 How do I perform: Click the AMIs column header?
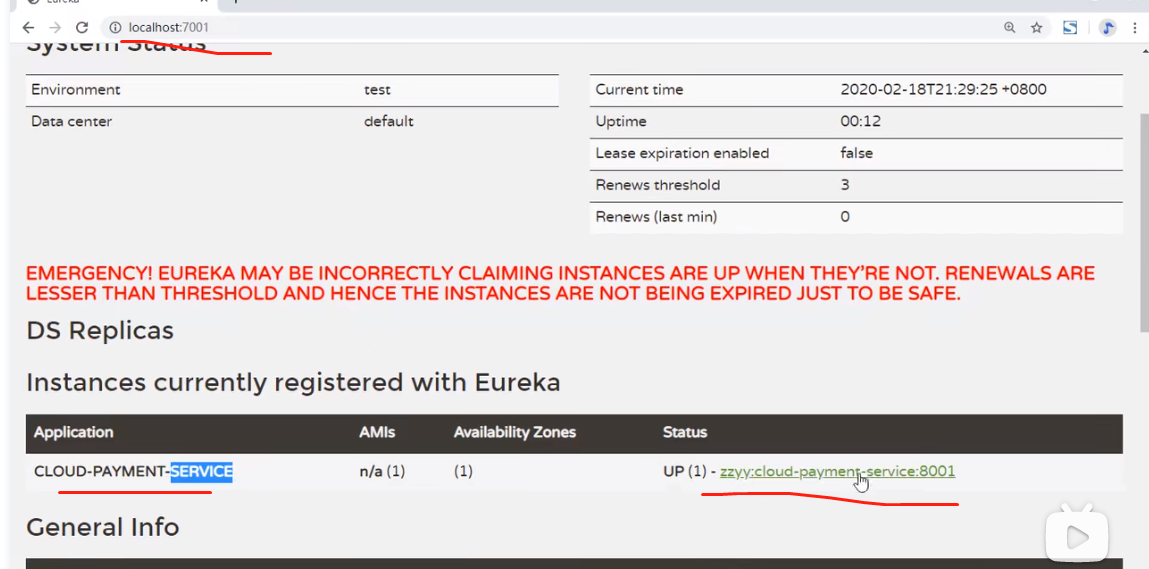377,432
